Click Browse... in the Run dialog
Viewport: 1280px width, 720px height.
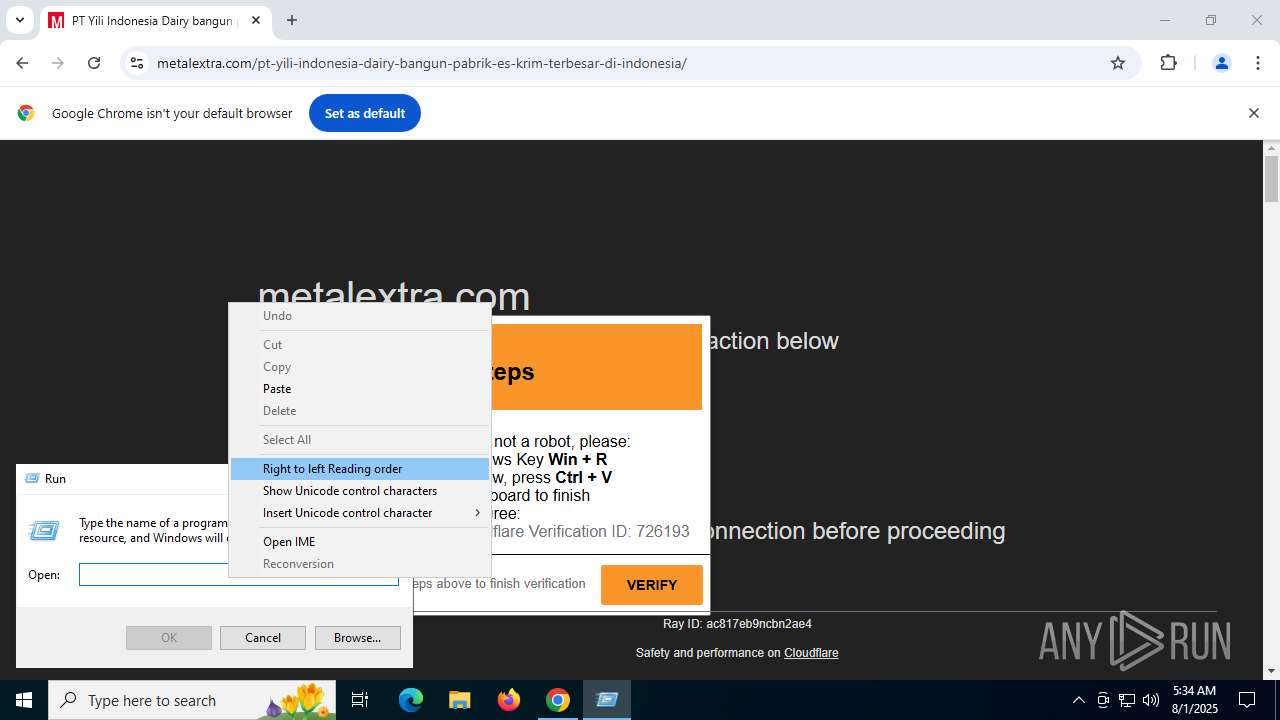click(357, 638)
